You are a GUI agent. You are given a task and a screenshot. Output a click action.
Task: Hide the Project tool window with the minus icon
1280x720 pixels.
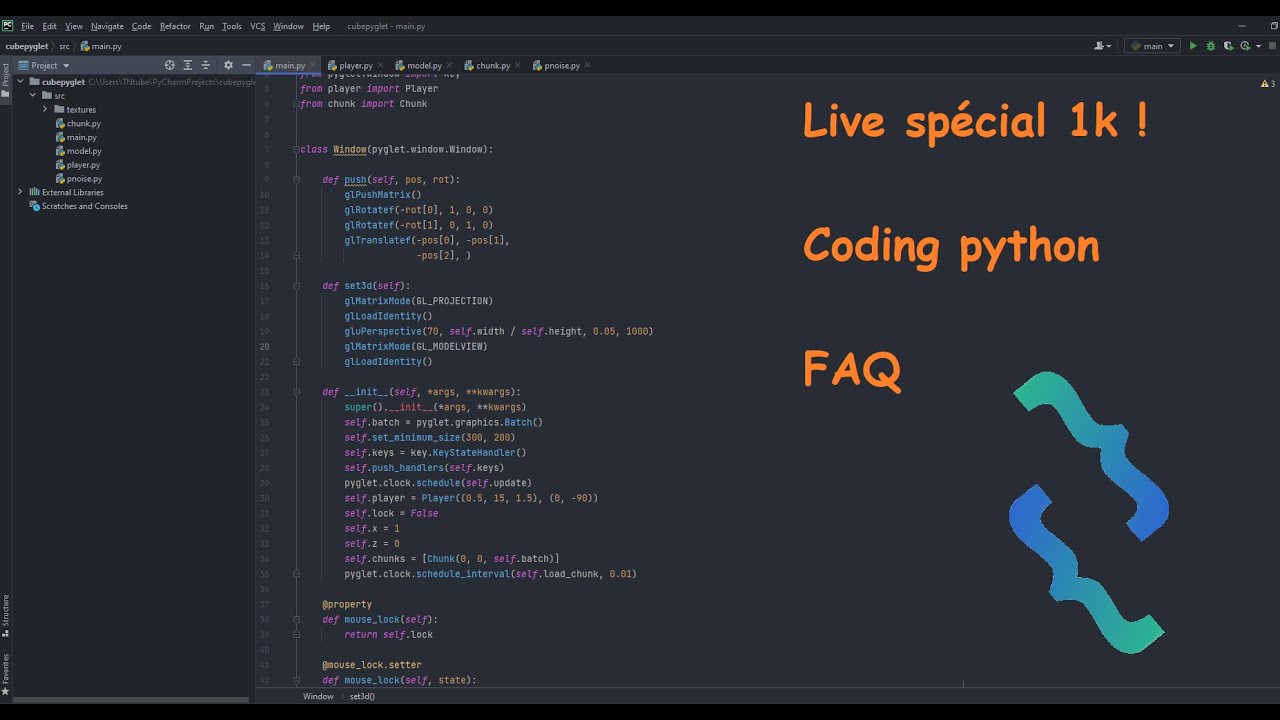[245, 65]
